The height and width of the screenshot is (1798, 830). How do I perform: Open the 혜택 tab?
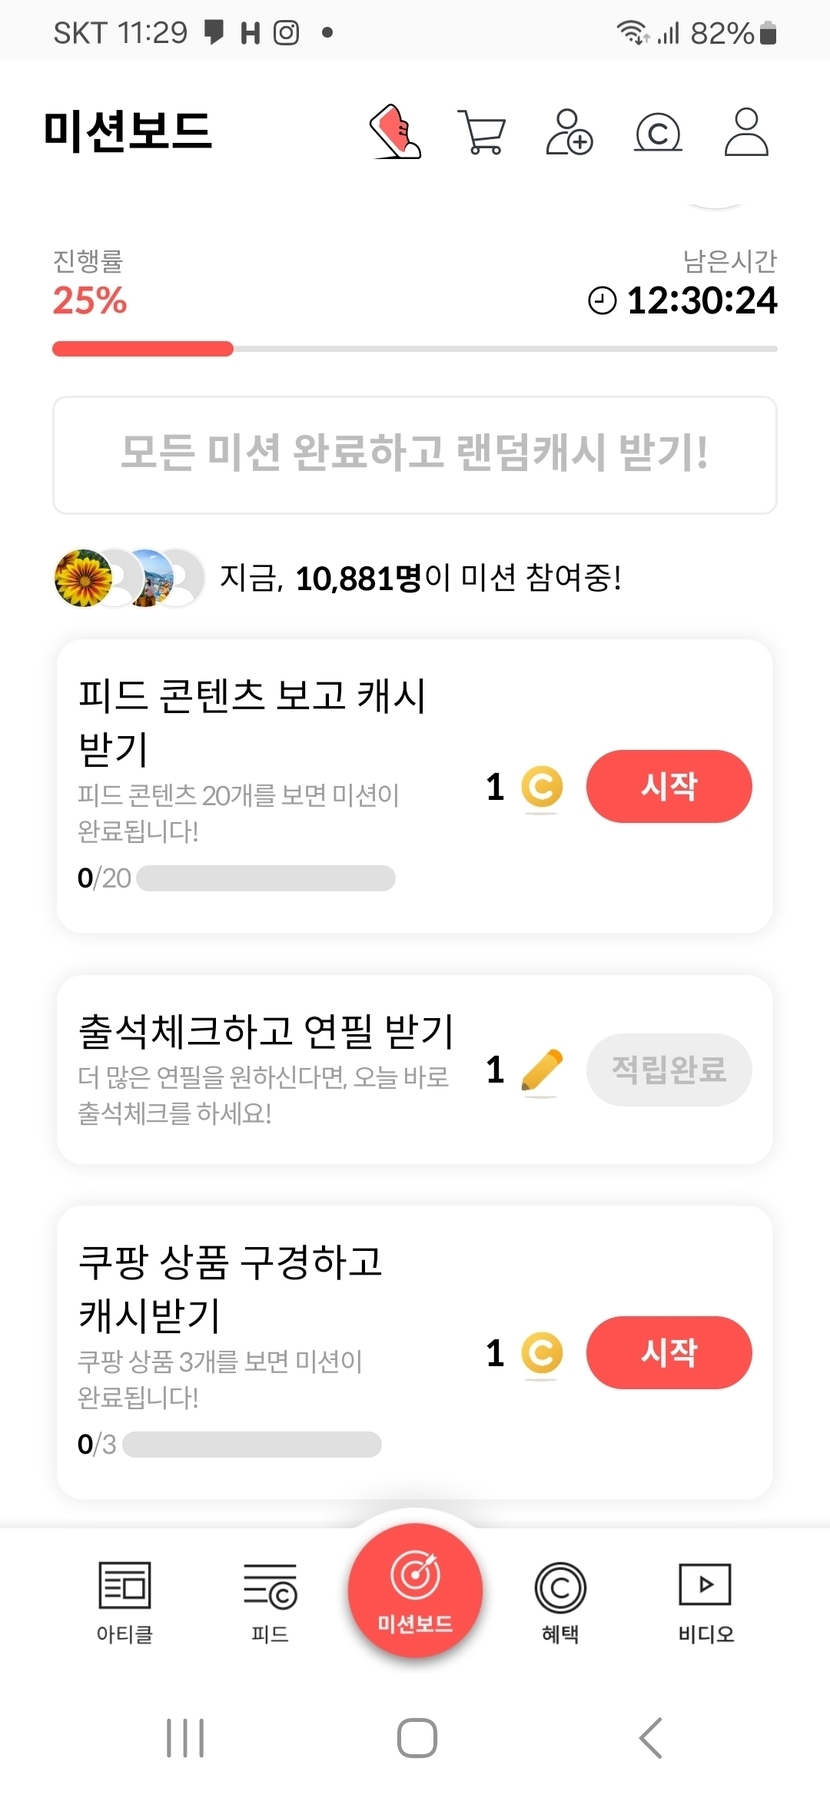point(560,1602)
